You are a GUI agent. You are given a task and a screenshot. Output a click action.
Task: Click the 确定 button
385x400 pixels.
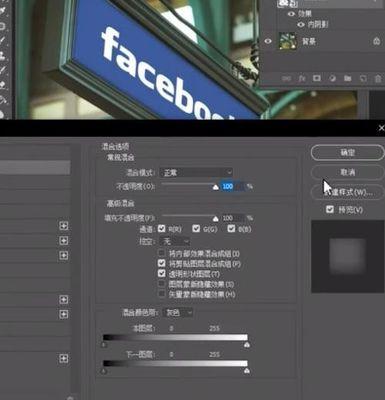(x=347, y=153)
